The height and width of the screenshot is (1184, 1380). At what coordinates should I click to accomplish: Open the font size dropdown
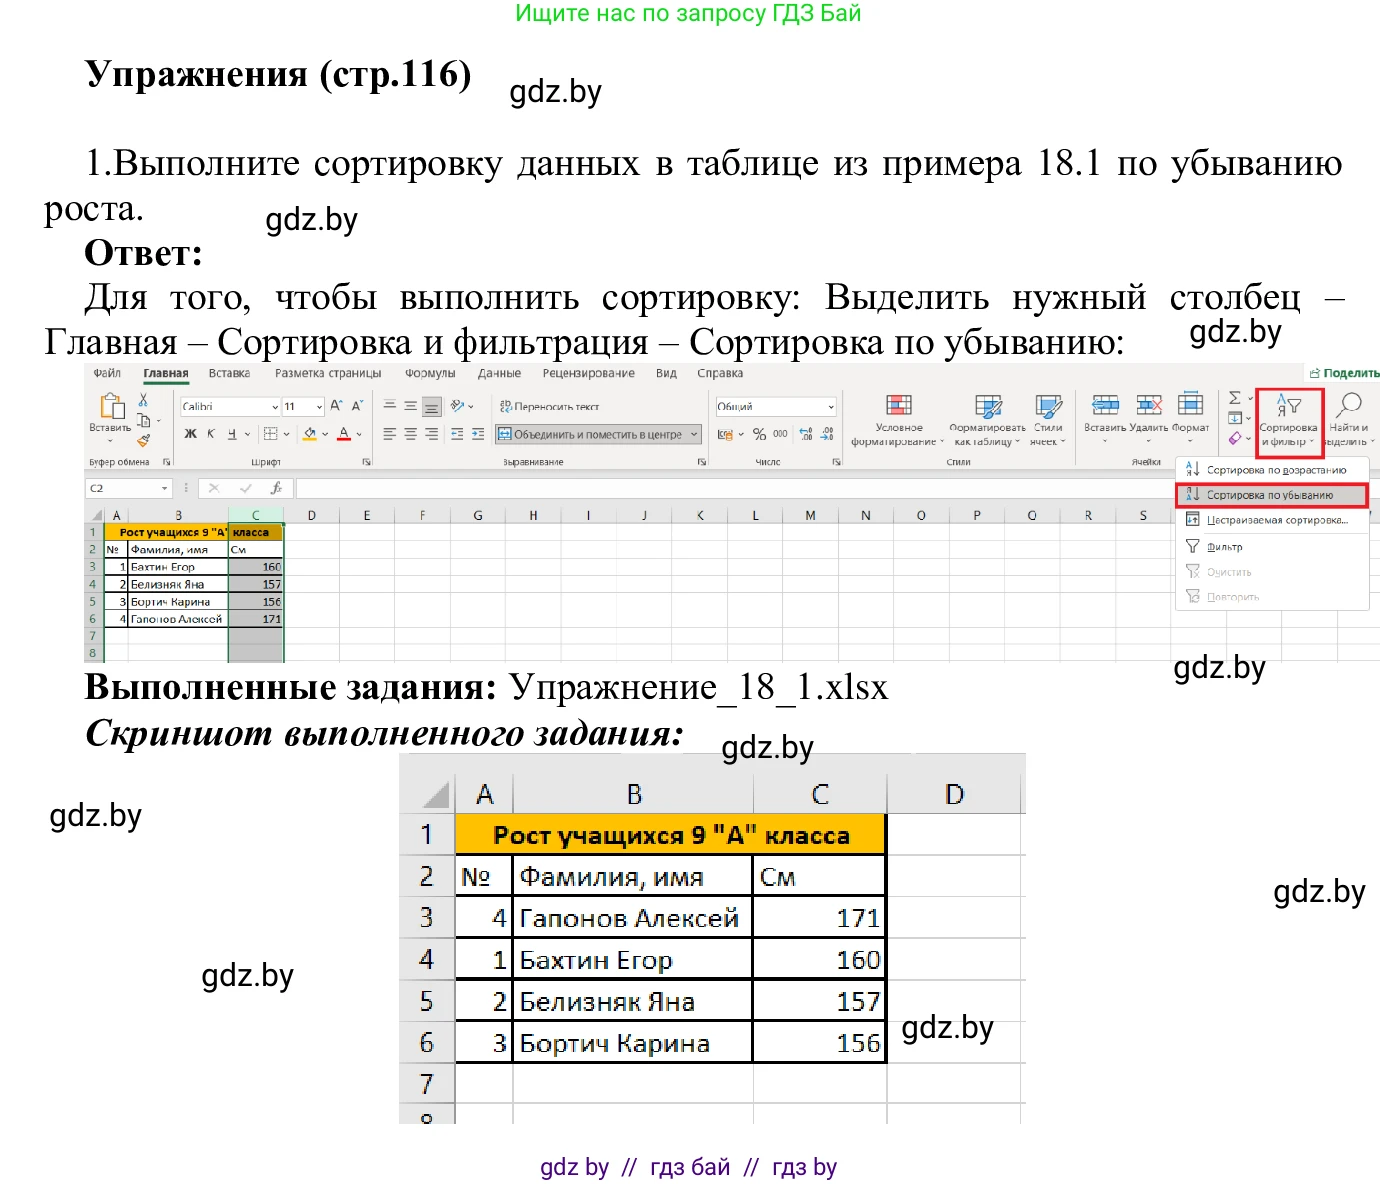pyautogui.click(x=319, y=406)
